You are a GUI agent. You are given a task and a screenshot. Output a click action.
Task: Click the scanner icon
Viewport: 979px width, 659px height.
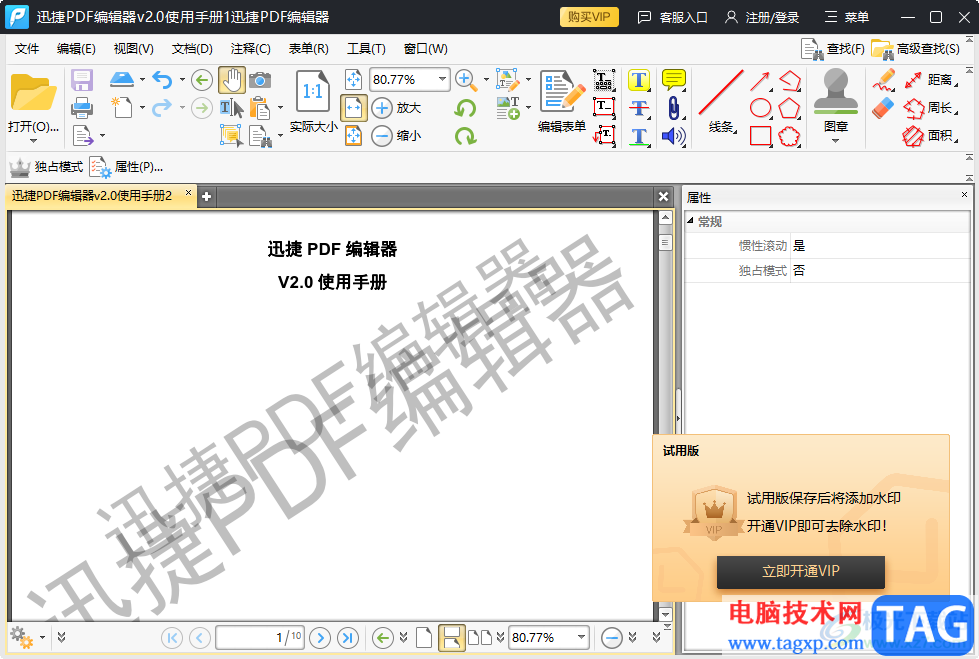122,79
